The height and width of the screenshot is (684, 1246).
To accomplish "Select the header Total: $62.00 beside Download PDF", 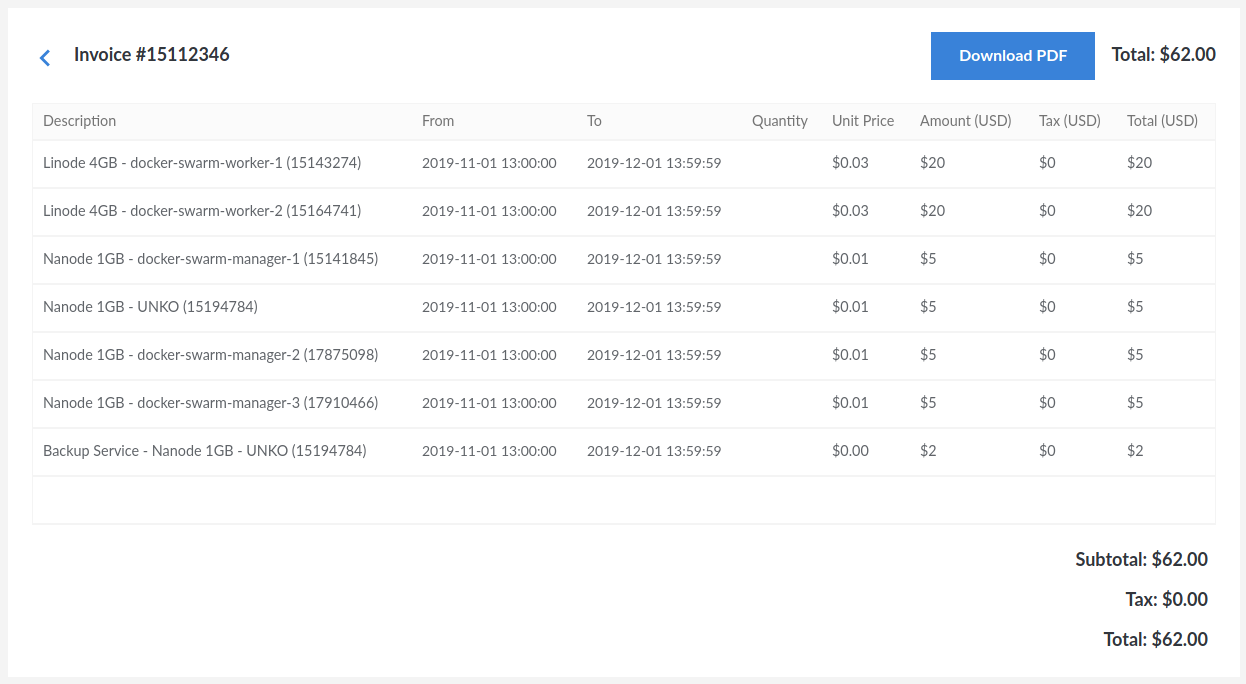I will tap(1164, 55).
